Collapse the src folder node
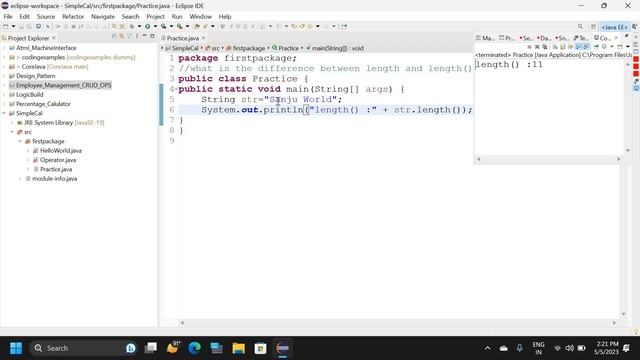 point(12,132)
